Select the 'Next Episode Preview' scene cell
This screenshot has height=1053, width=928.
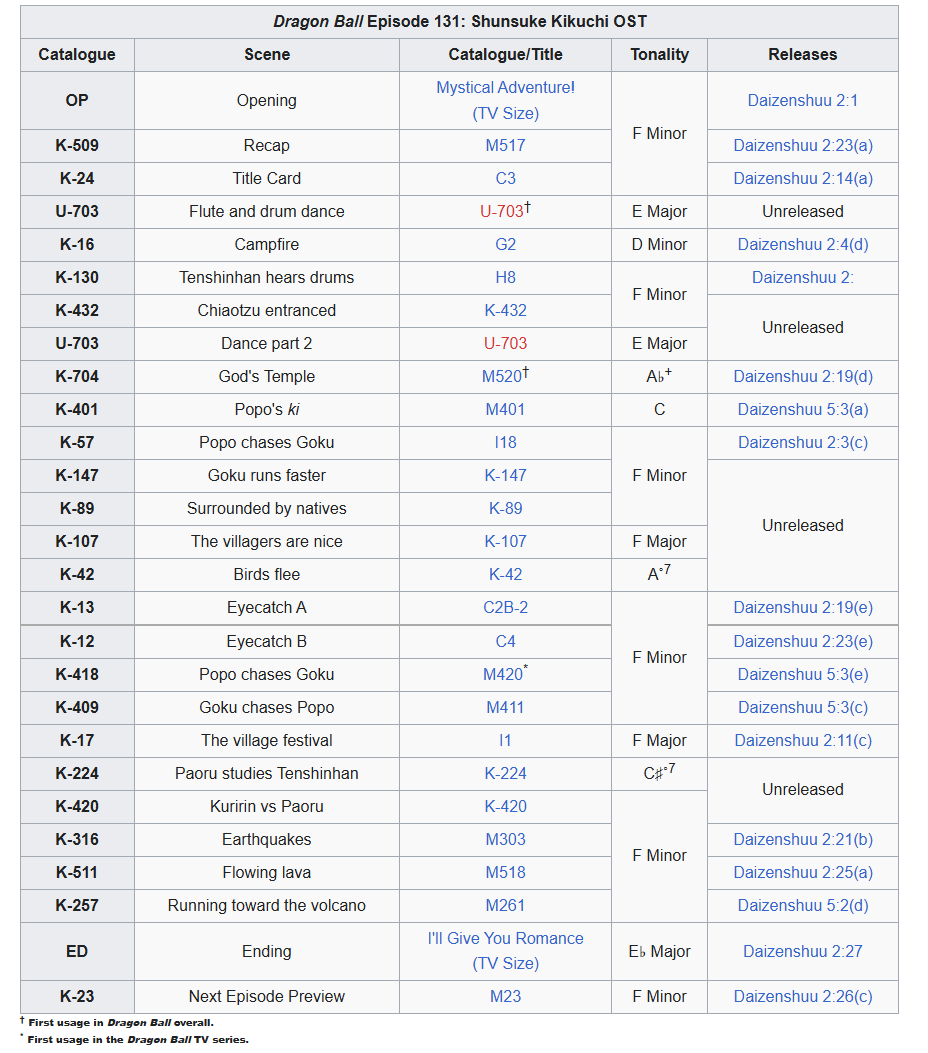(x=267, y=995)
